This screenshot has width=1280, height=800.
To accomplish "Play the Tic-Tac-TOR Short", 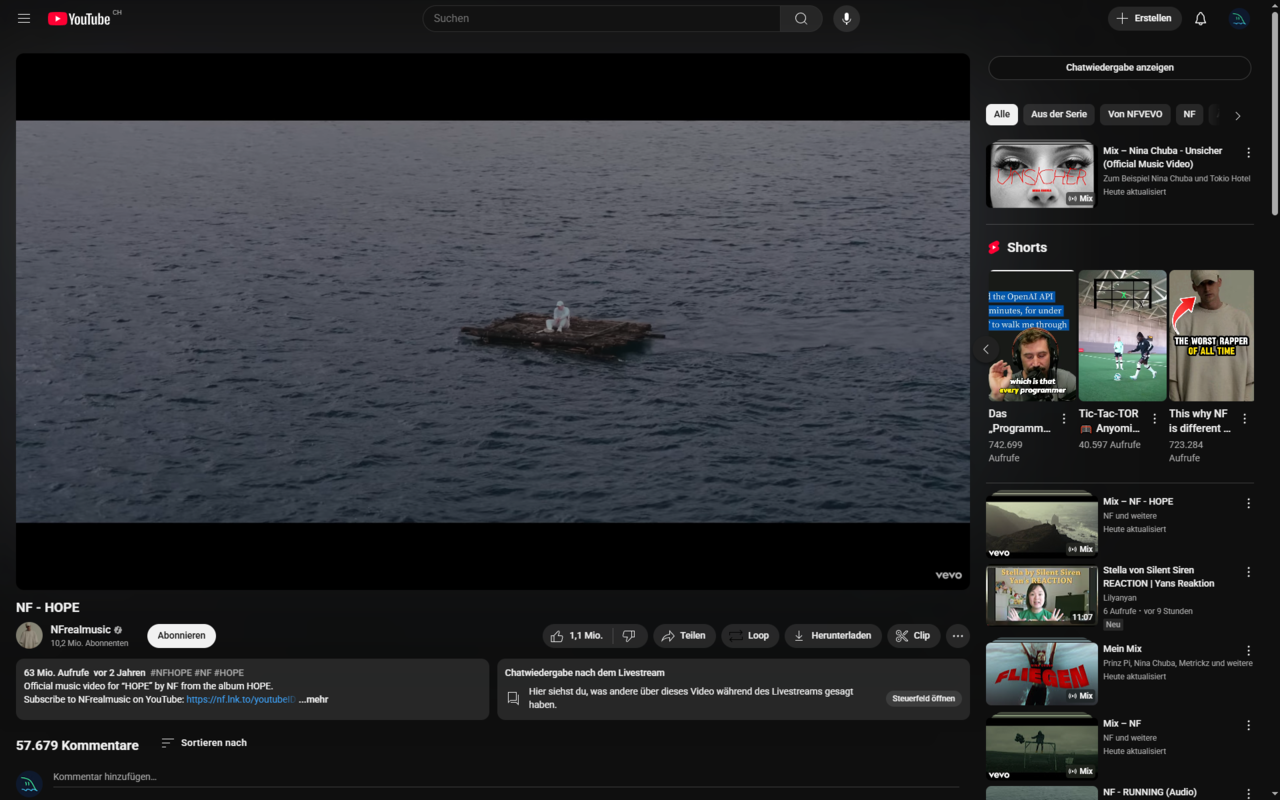I will 1122,335.
